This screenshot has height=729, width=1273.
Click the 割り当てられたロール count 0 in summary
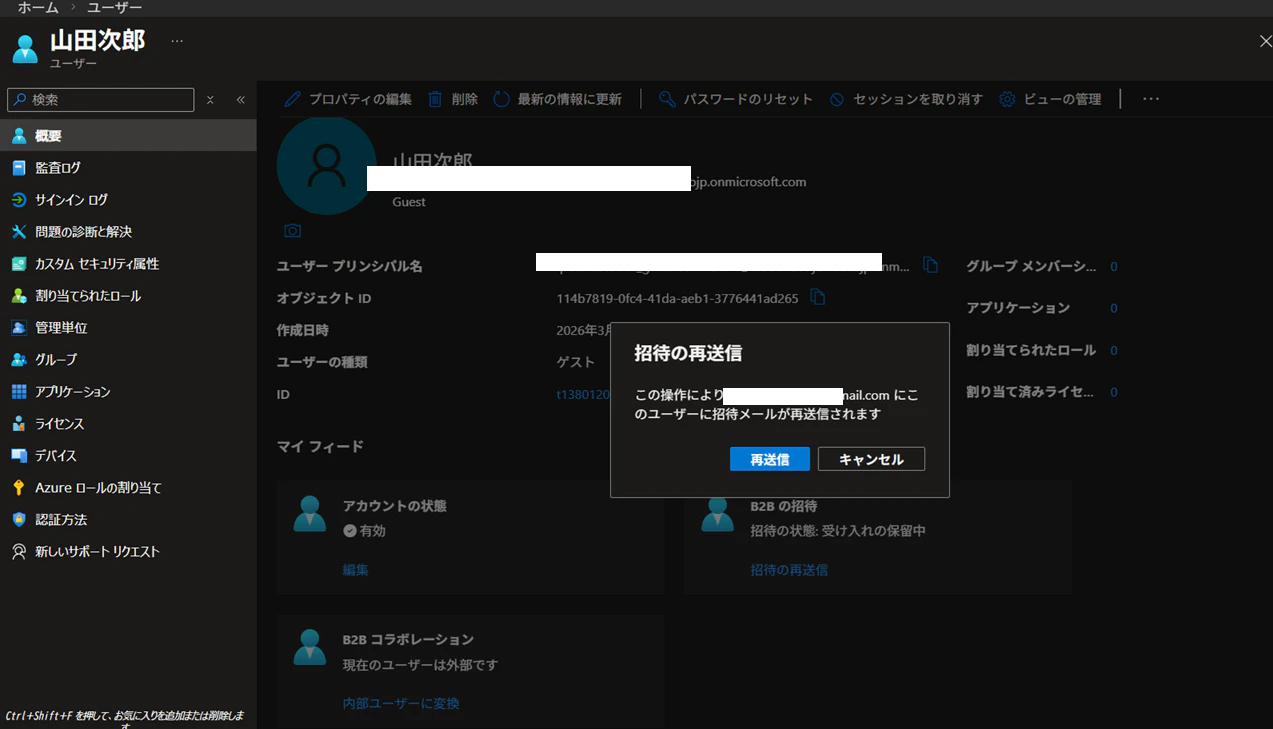coord(1114,350)
